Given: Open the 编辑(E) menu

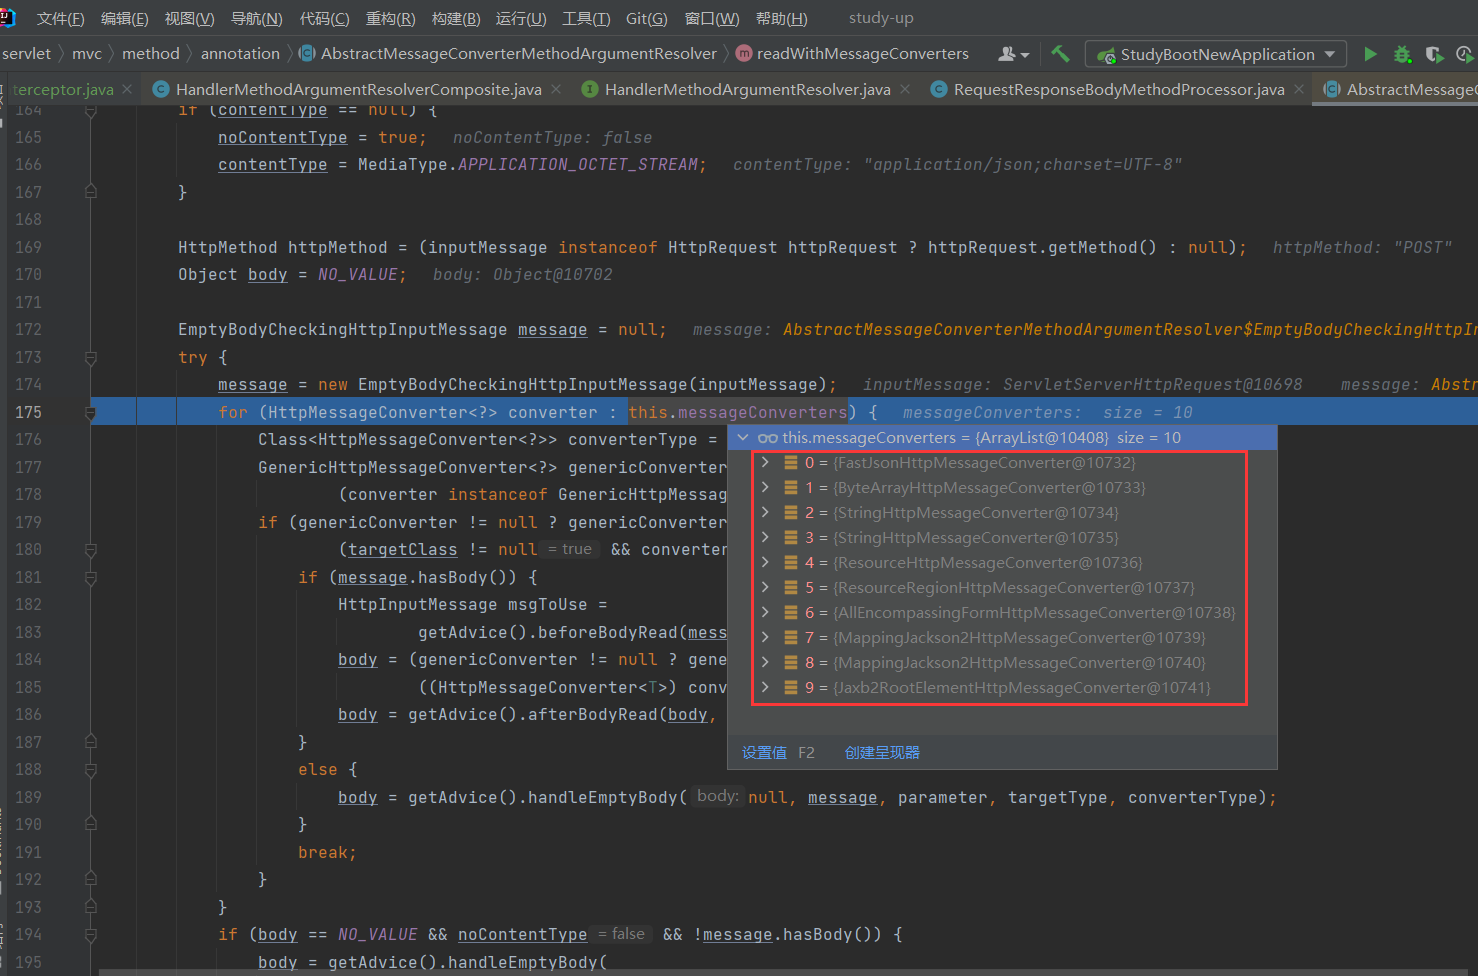Looking at the screenshot, I should tap(124, 18).
